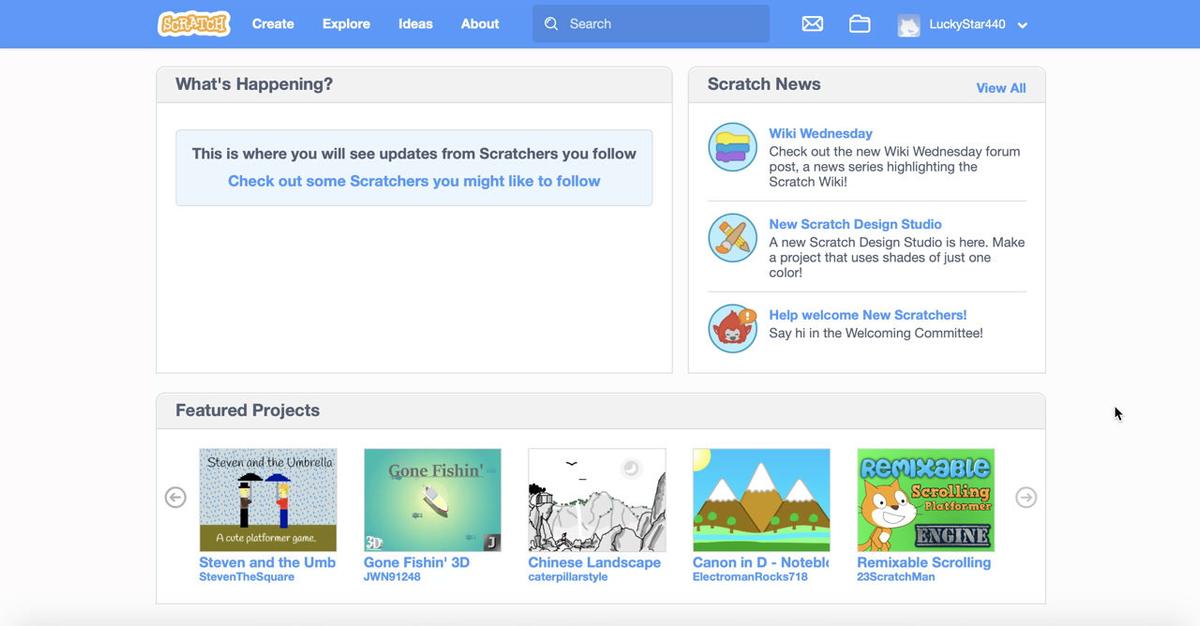Open the Wiki Wednesday news link

[820, 133]
